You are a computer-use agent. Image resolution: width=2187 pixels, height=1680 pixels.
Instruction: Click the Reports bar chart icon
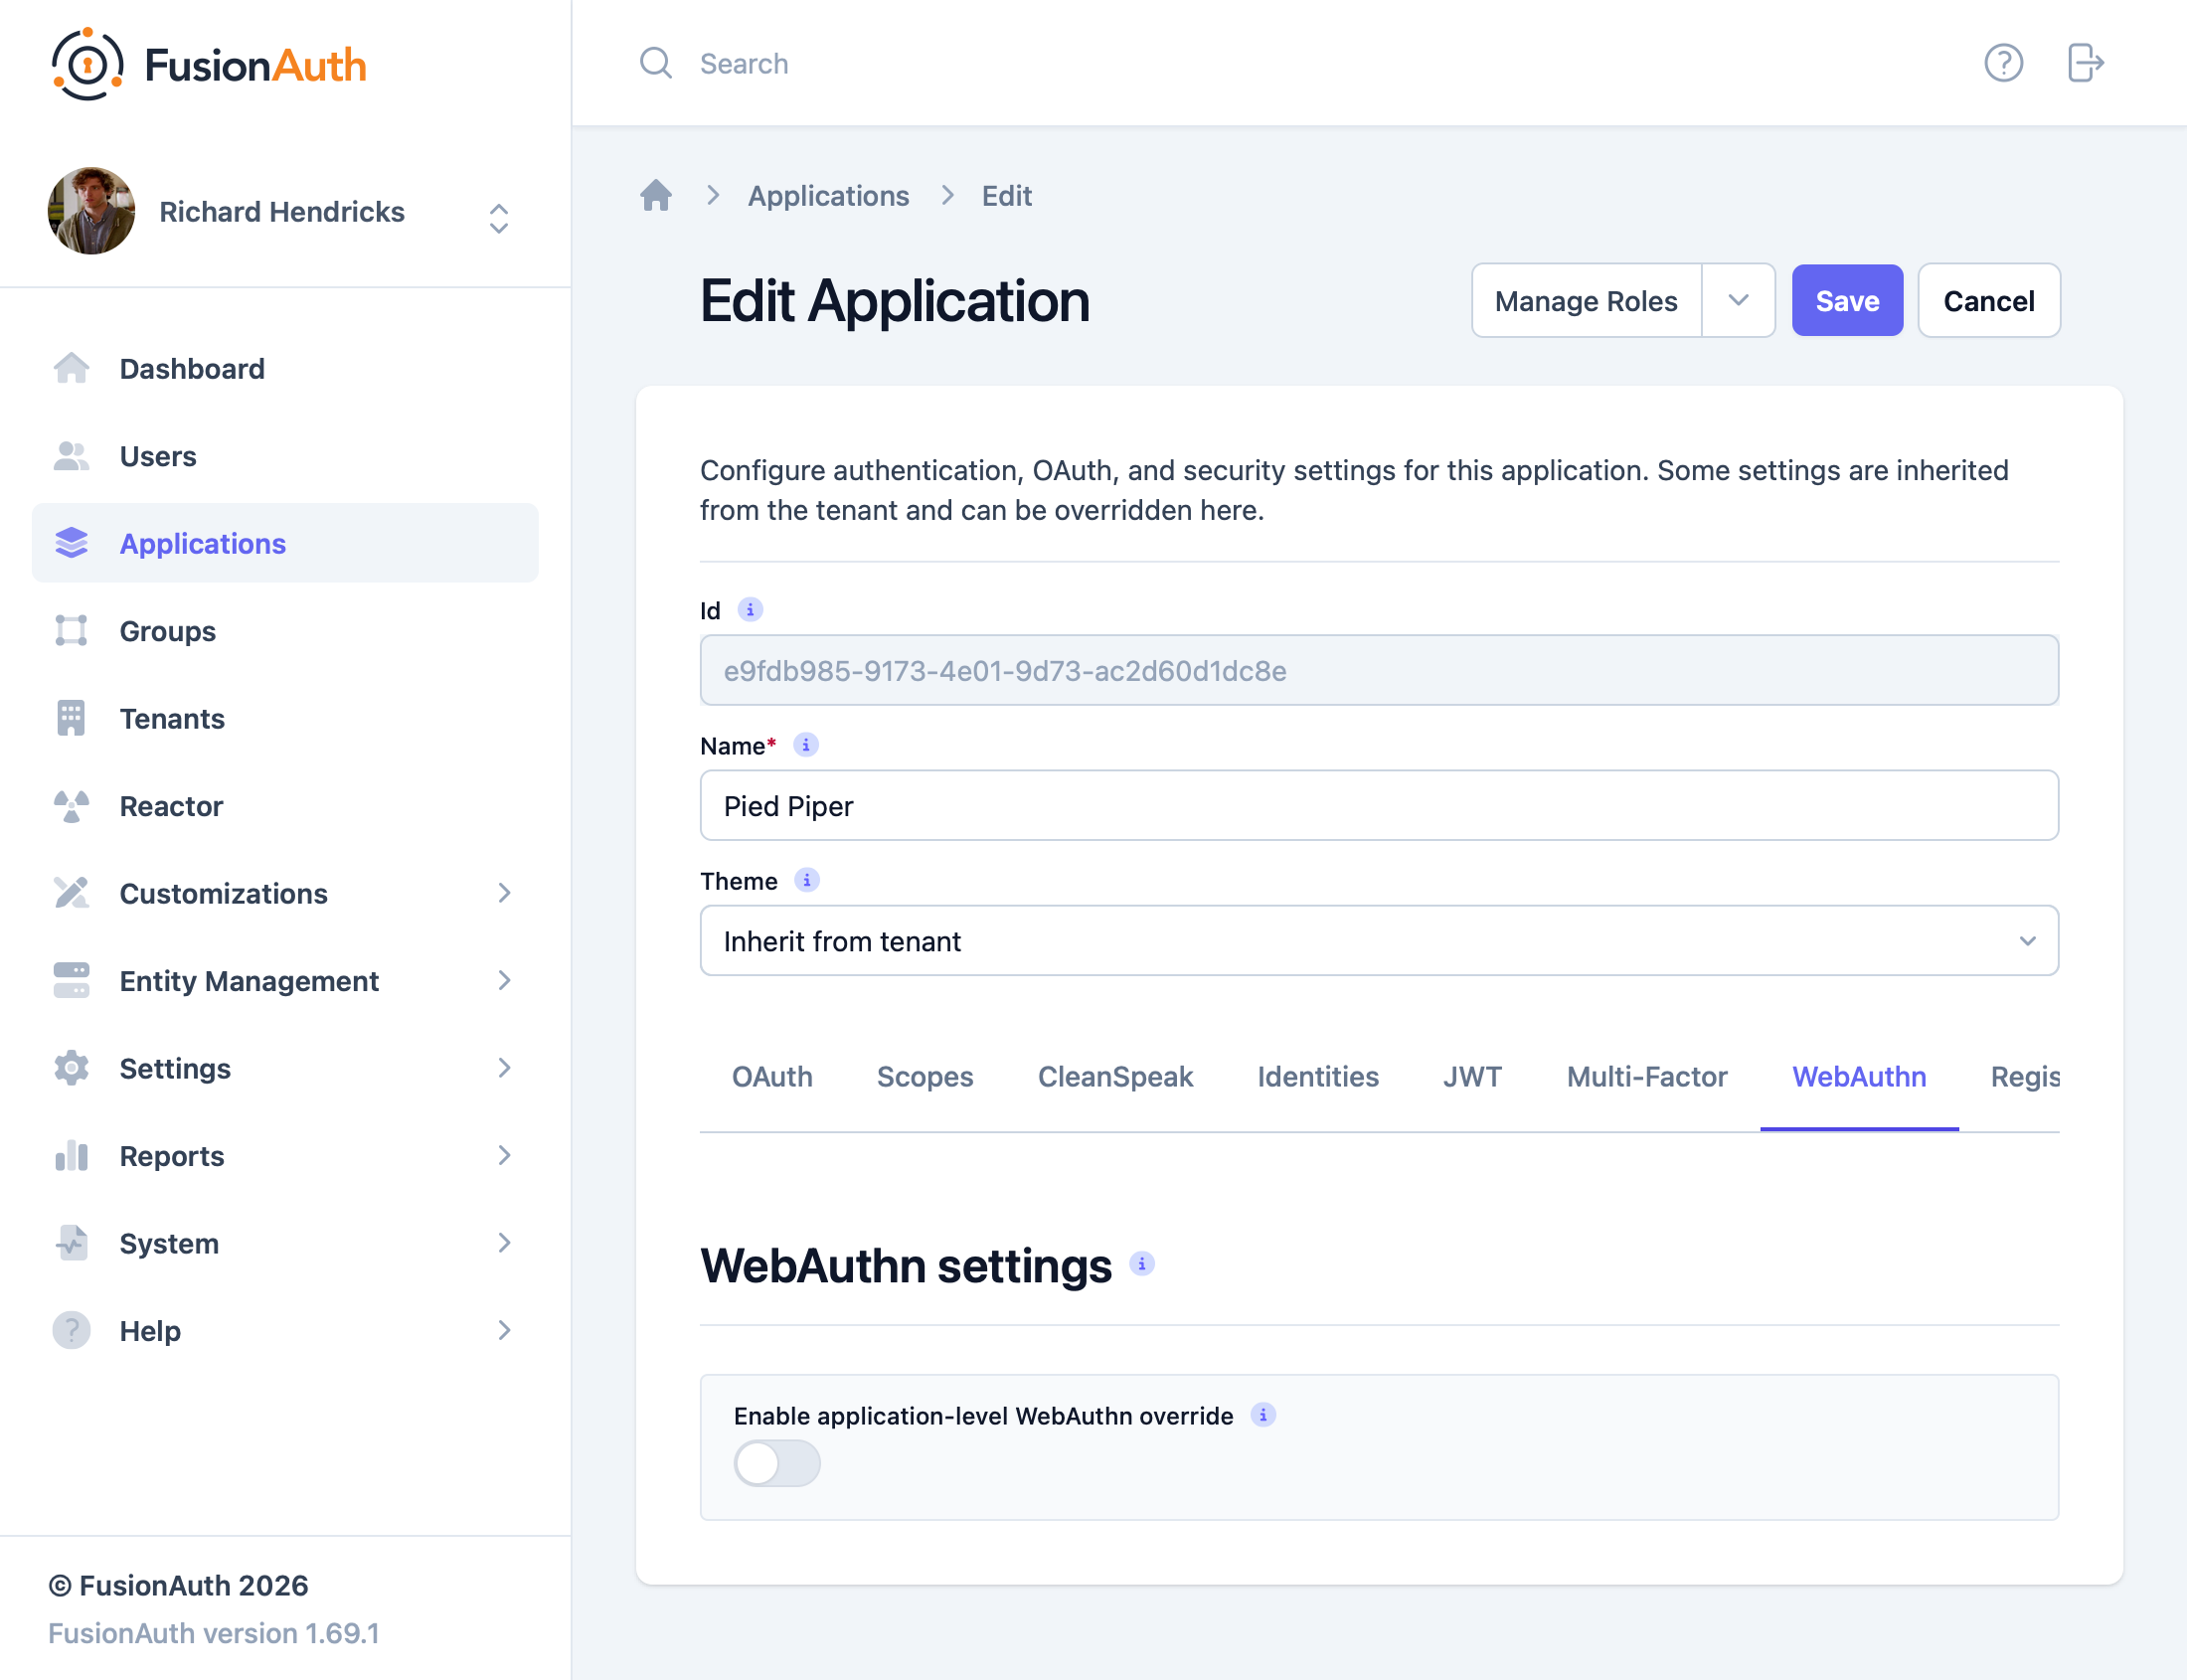[x=71, y=1155]
